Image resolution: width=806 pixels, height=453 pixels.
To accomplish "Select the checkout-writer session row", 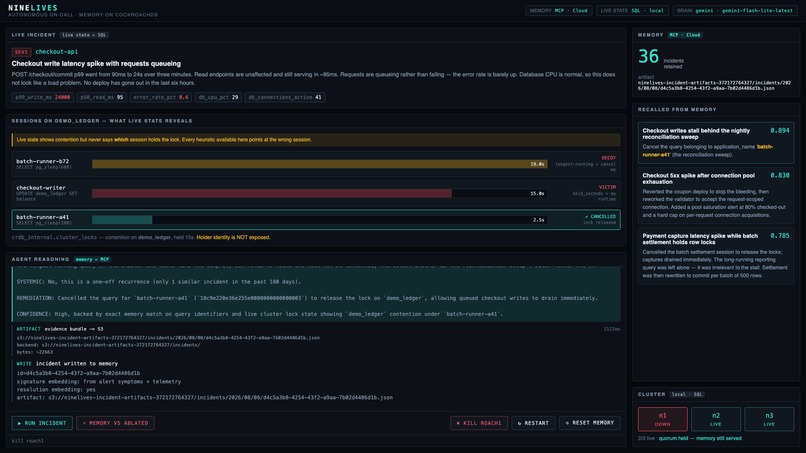I will (x=316, y=193).
